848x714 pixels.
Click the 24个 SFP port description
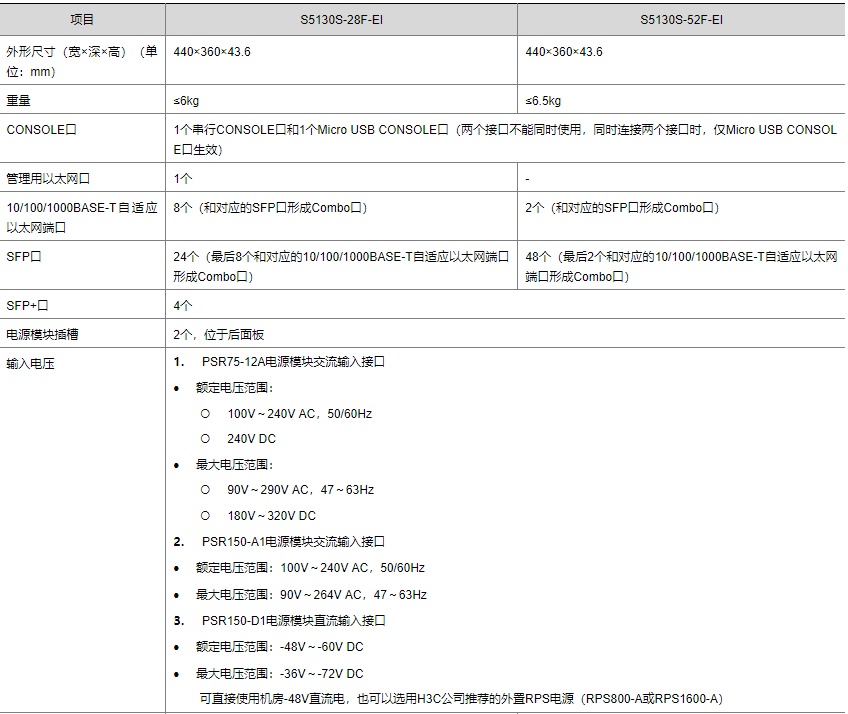click(x=341, y=266)
